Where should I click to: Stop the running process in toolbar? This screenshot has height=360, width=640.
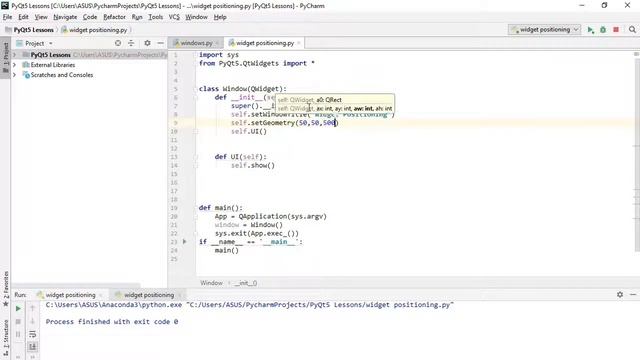[616, 30]
